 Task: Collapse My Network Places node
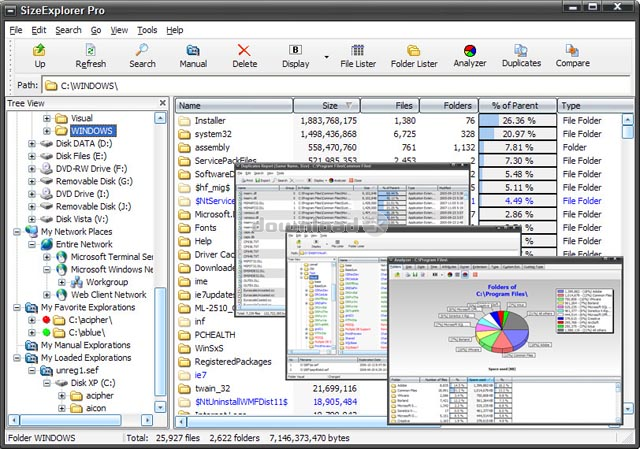click(x=17, y=232)
